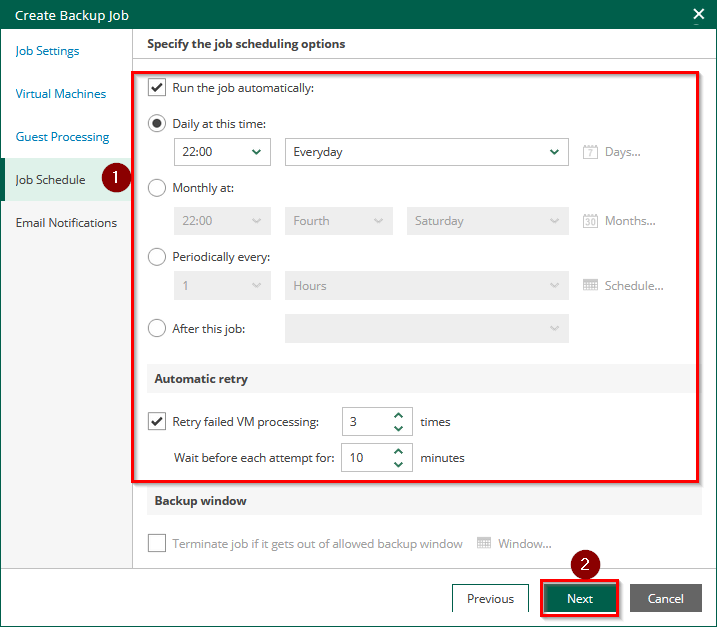Open the daily 22:00 time dropdown
This screenshot has width=717, height=627.
click(222, 152)
